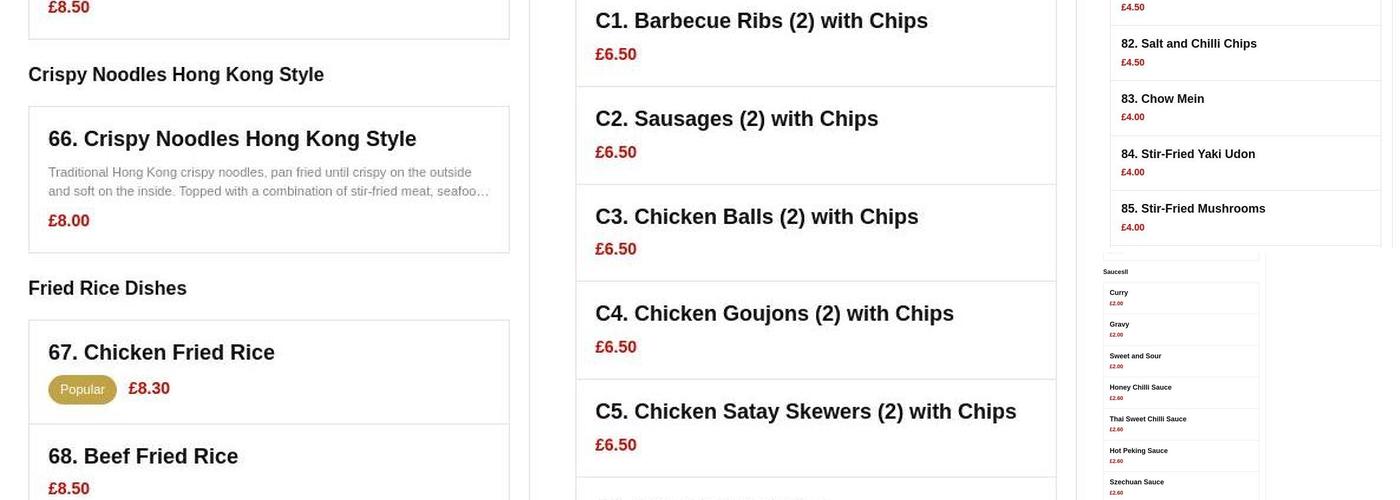Screen dimensions: 1400x500
Task: Open 83. Chow Mein item
Action: (x=1162, y=99)
